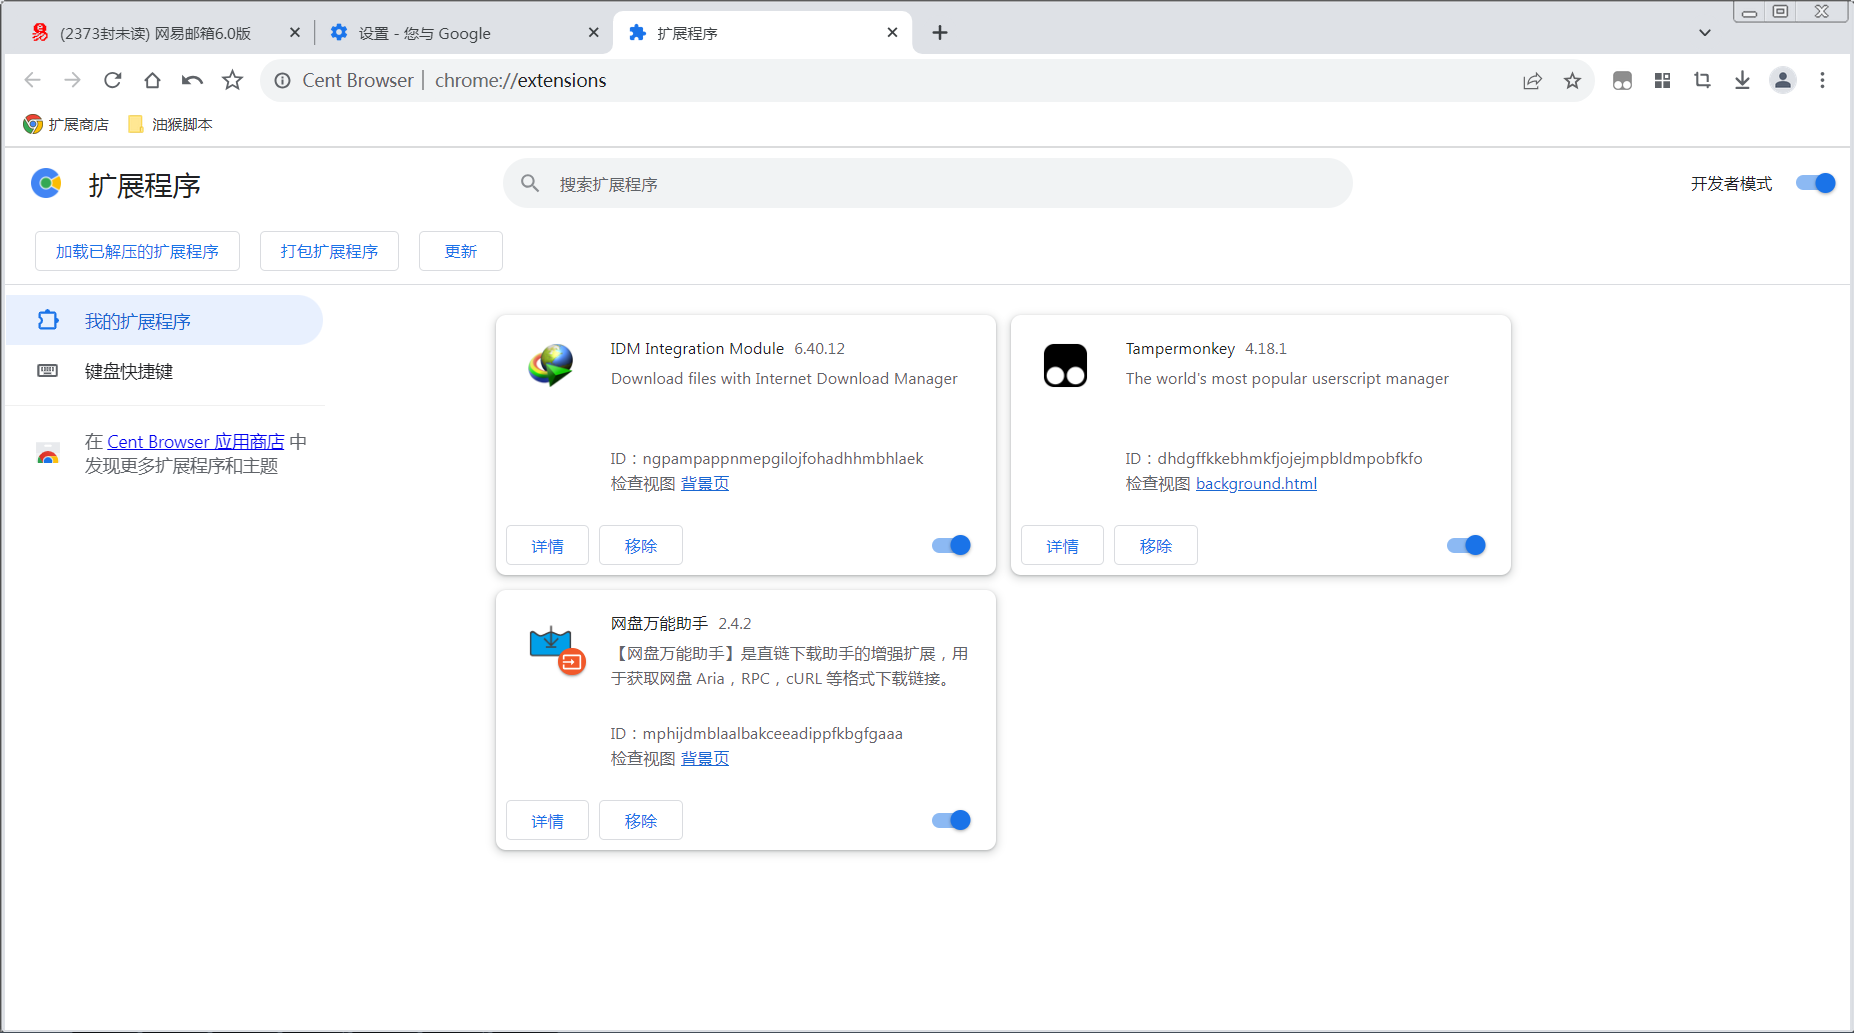Disable the IDM Integration Module toggle
This screenshot has height=1033, width=1854.
[x=951, y=545]
